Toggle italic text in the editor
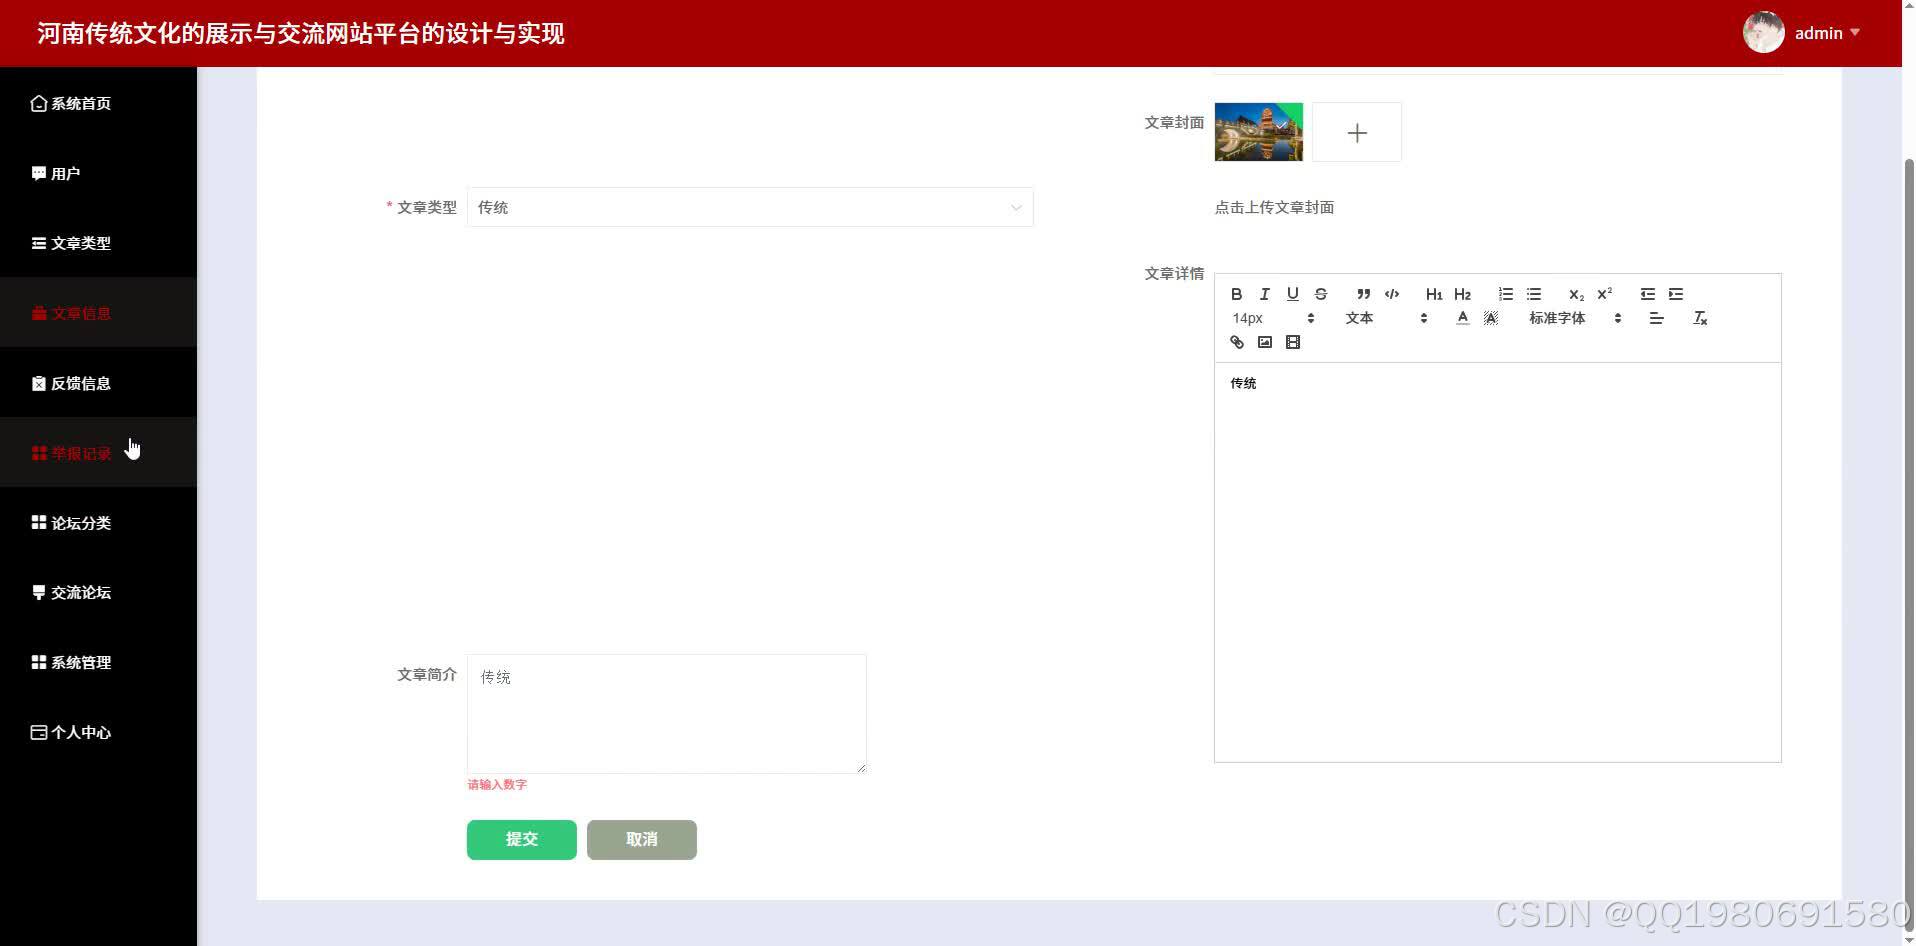Screen dimensions: 1916x946 click(x=1263, y=294)
